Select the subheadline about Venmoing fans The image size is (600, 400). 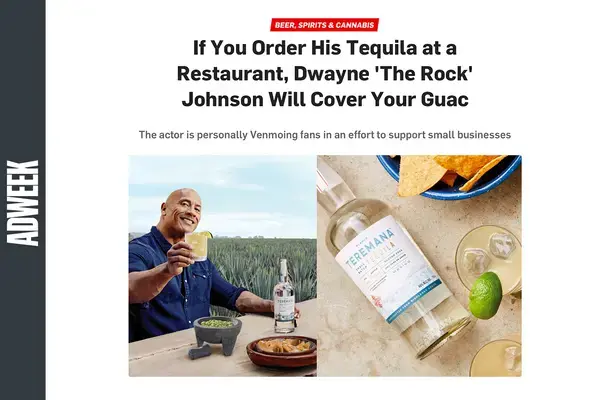pyautogui.click(x=324, y=135)
